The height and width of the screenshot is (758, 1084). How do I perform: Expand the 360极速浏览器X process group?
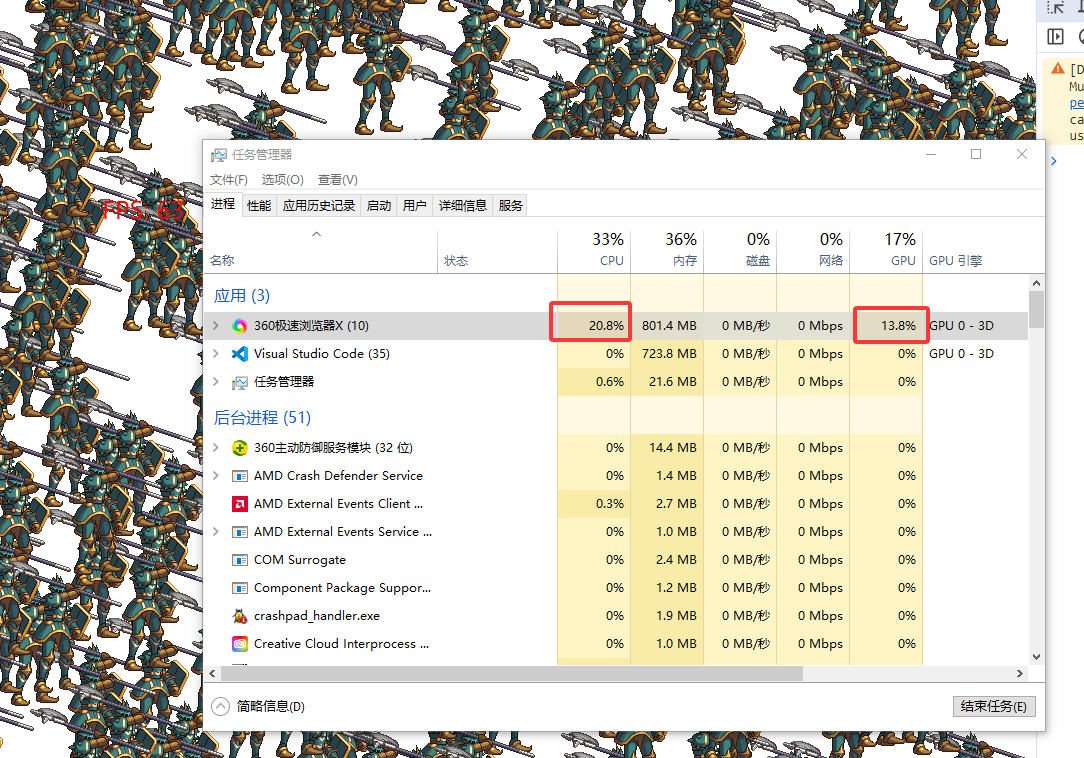click(216, 326)
